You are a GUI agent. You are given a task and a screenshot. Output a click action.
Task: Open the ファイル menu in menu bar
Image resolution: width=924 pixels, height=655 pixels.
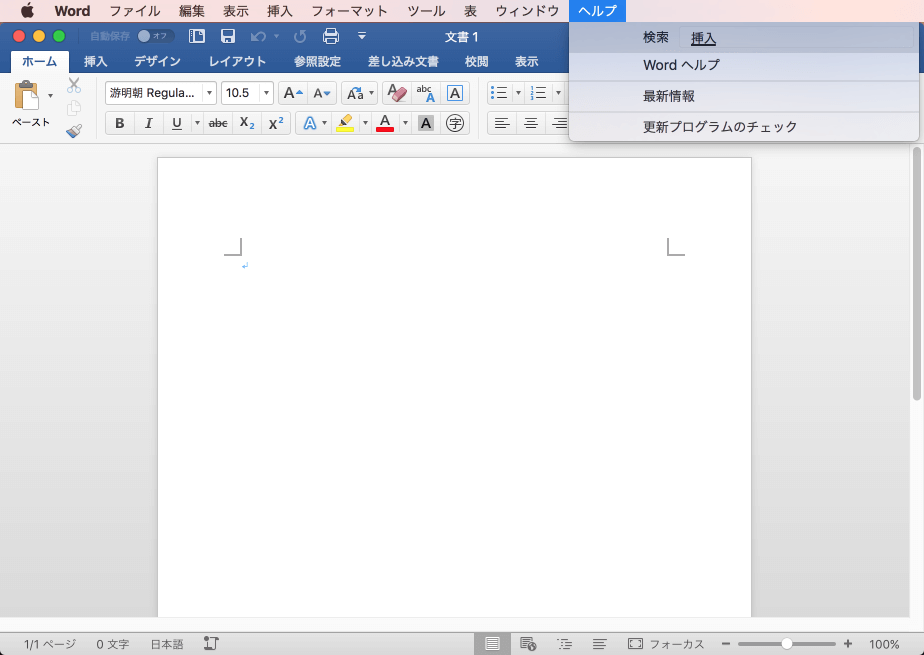click(135, 11)
